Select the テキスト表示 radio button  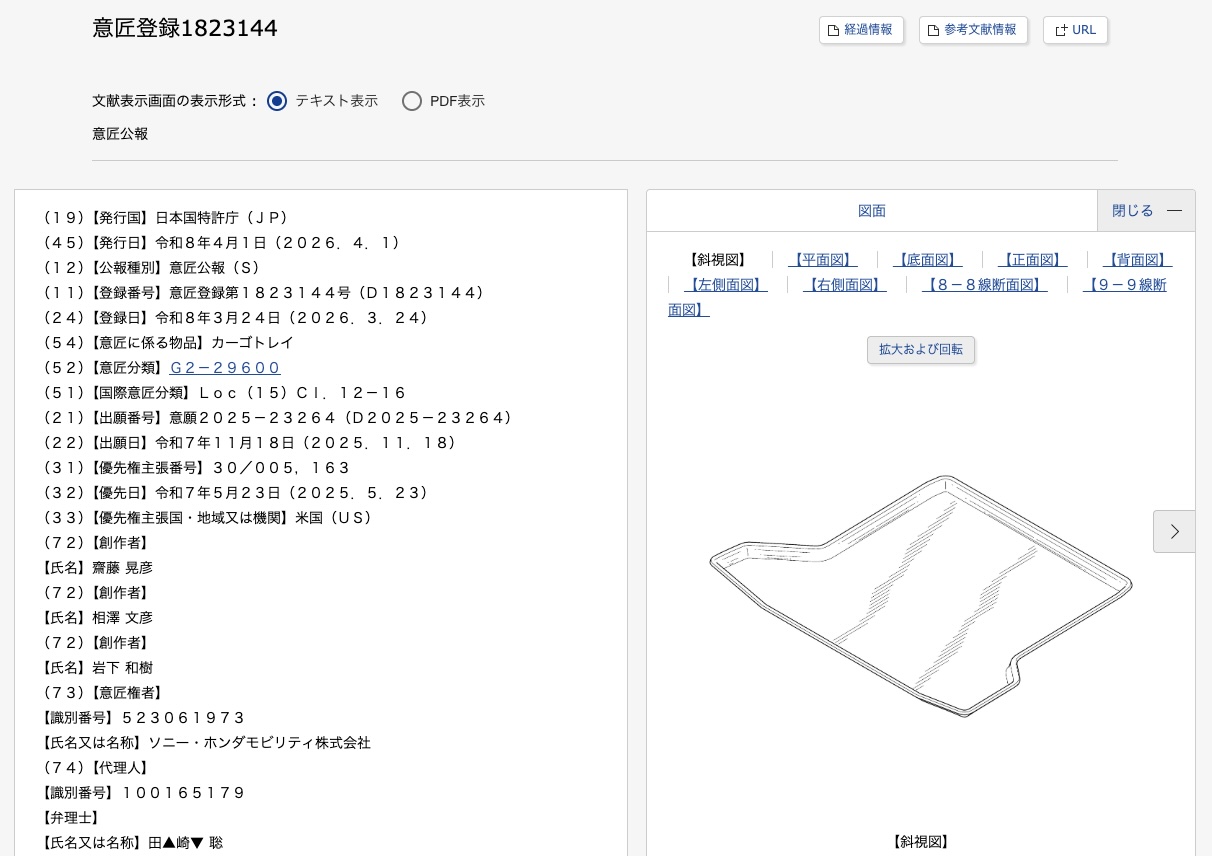click(277, 101)
